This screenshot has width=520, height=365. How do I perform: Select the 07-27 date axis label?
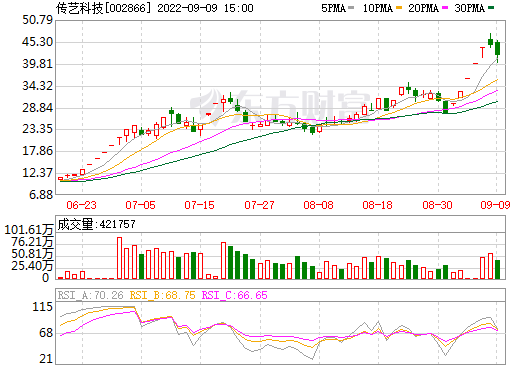coord(259,205)
